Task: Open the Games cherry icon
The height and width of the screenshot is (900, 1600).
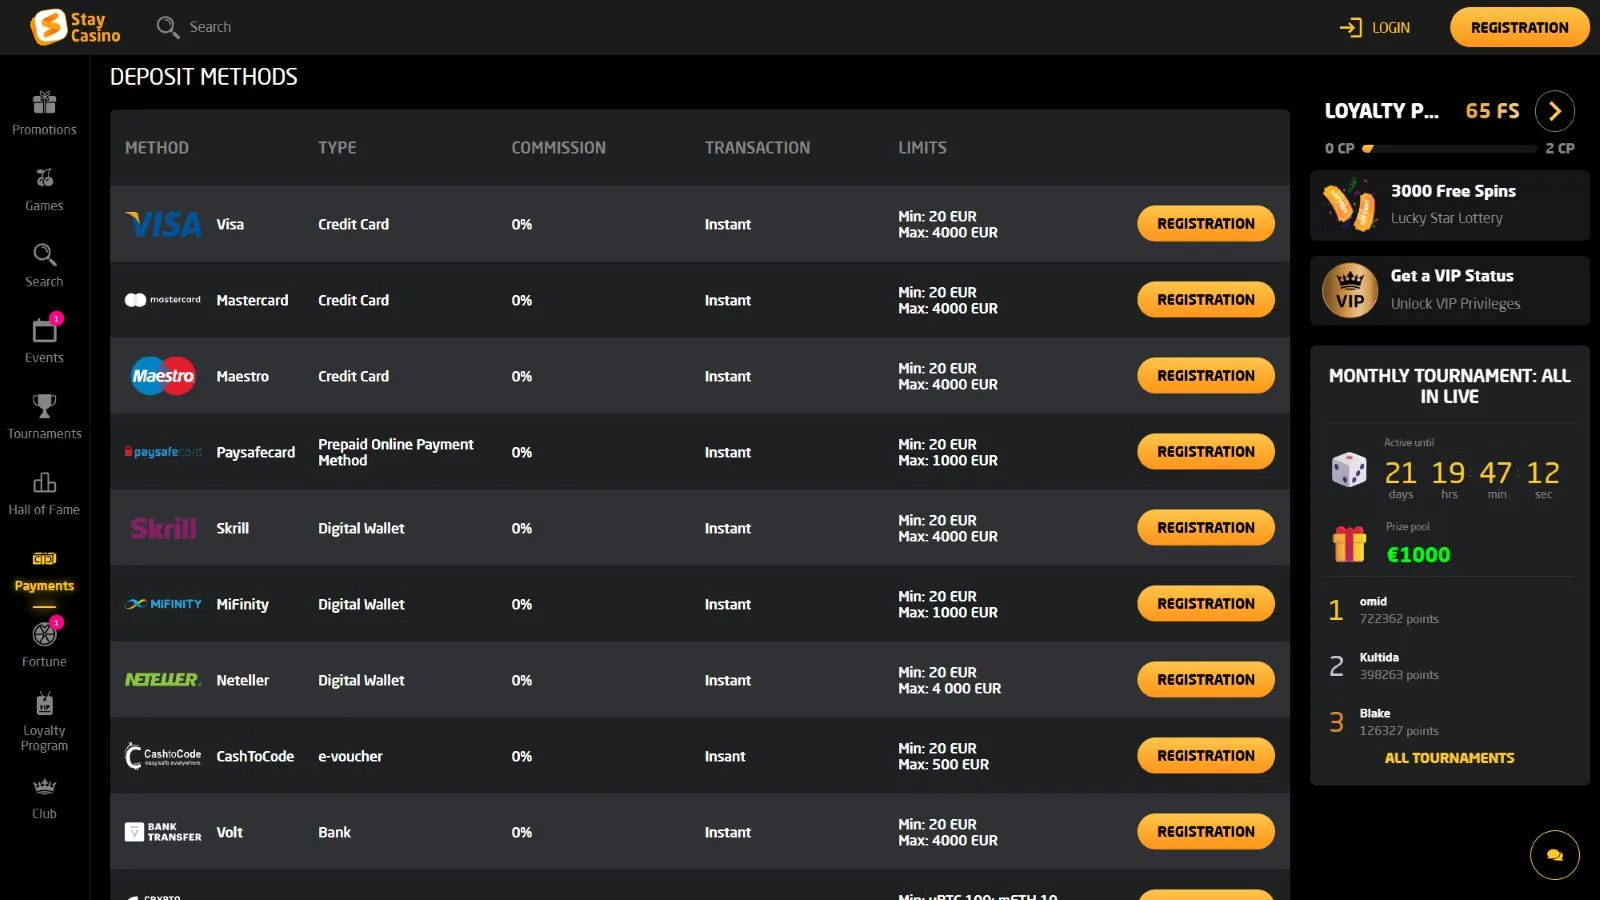Action: pos(44,179)
